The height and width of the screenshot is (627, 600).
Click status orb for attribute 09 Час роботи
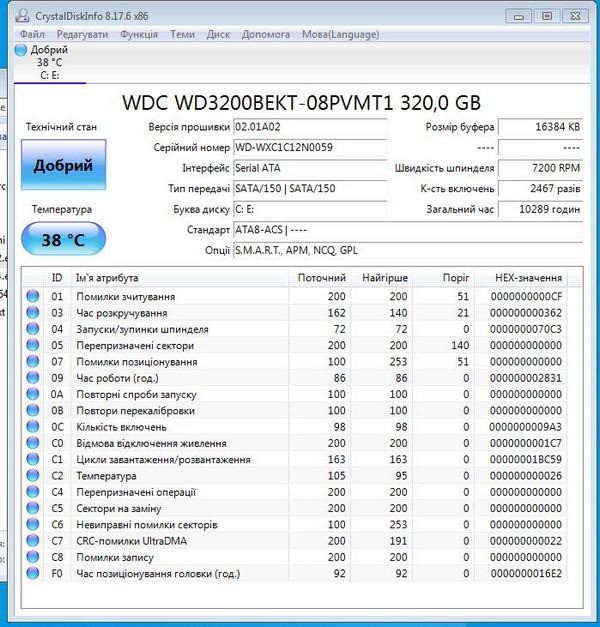(32, 378)
